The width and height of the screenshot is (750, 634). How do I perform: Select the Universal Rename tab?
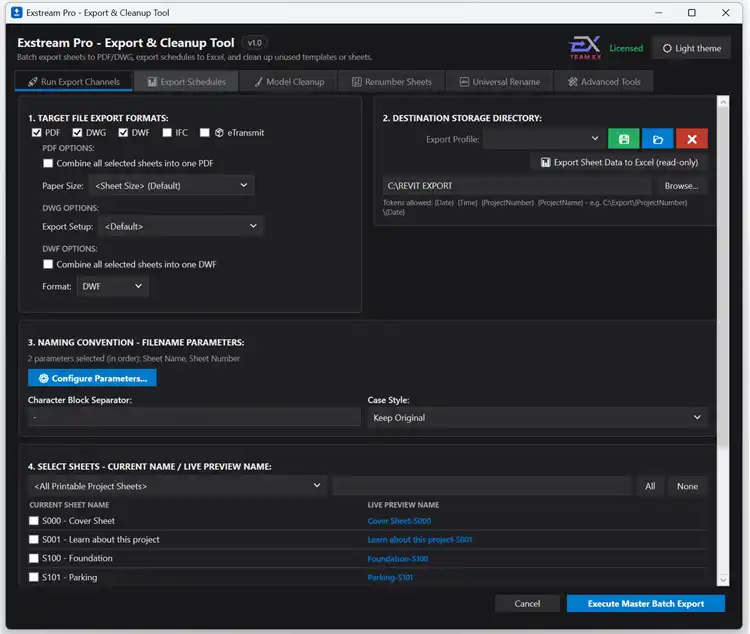coord(500,82)
